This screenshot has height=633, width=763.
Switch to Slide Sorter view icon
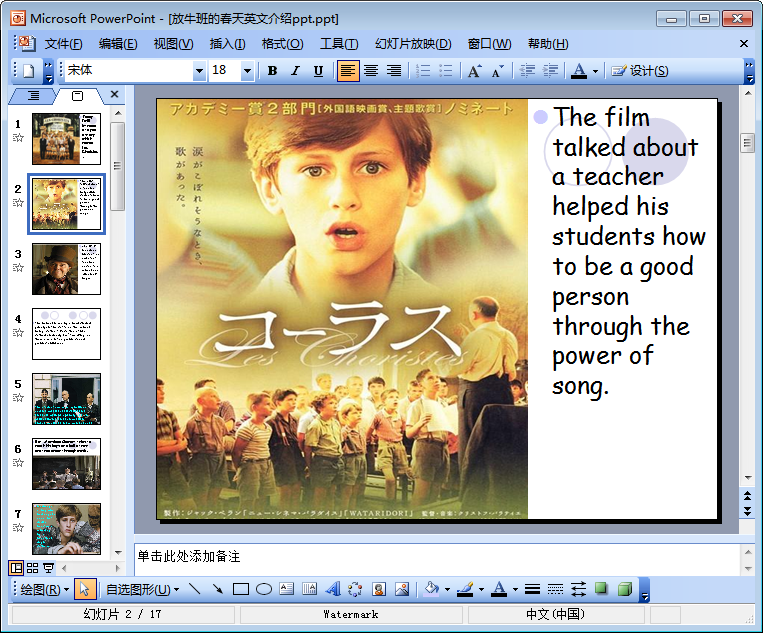tap(33, 568)
